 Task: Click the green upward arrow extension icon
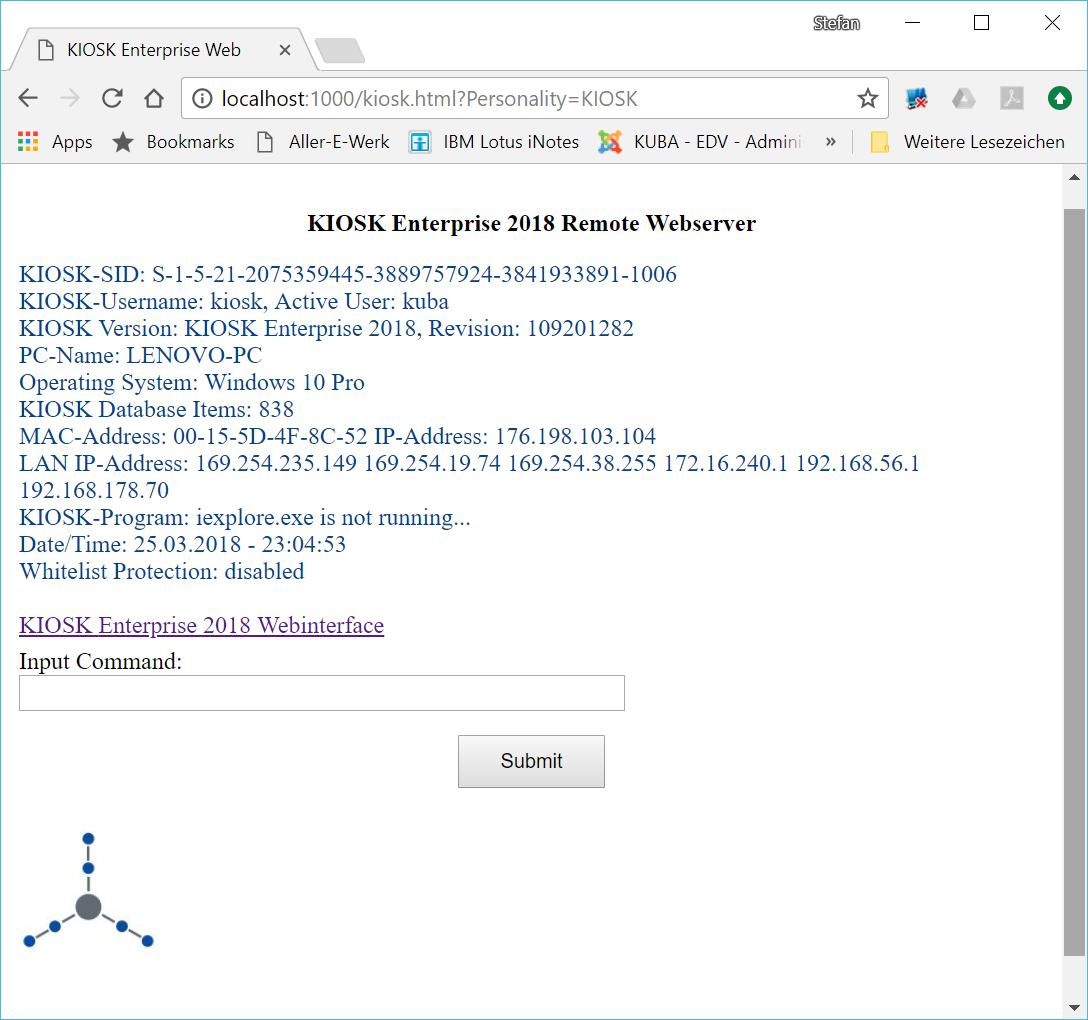pos(1060,99)
